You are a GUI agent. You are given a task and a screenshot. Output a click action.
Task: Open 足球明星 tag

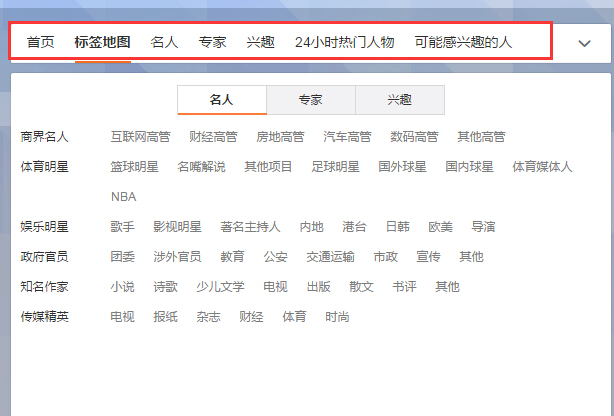tap(336, 167)
